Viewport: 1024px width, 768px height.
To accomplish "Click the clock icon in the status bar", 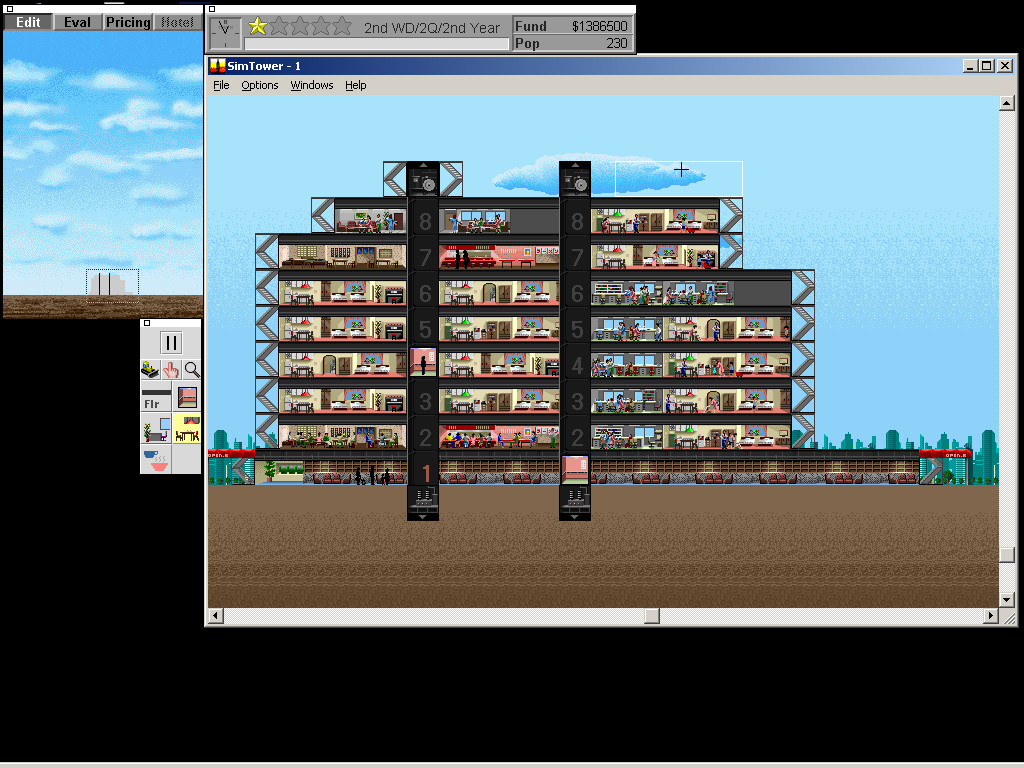I will pos(225,33).
